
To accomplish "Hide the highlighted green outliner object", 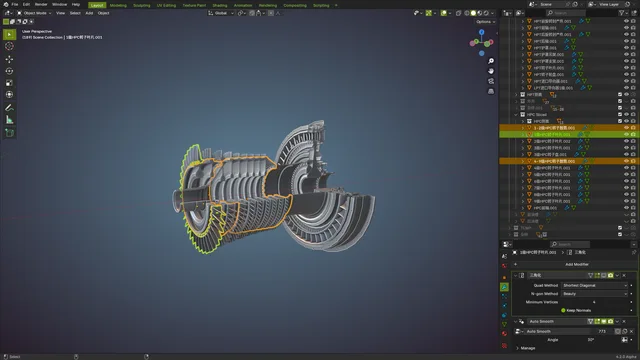I will point(626,134).
